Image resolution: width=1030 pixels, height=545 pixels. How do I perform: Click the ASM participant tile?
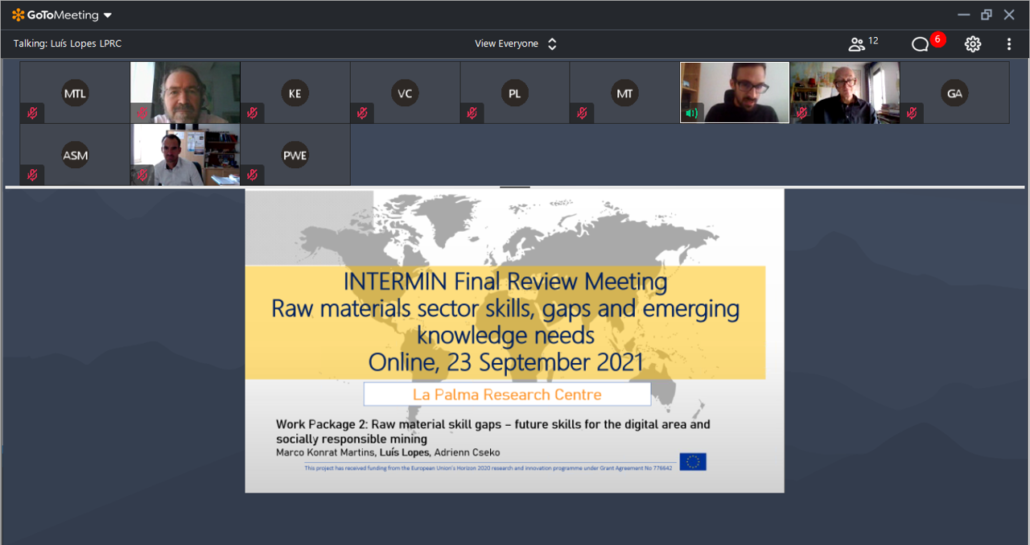75,155
